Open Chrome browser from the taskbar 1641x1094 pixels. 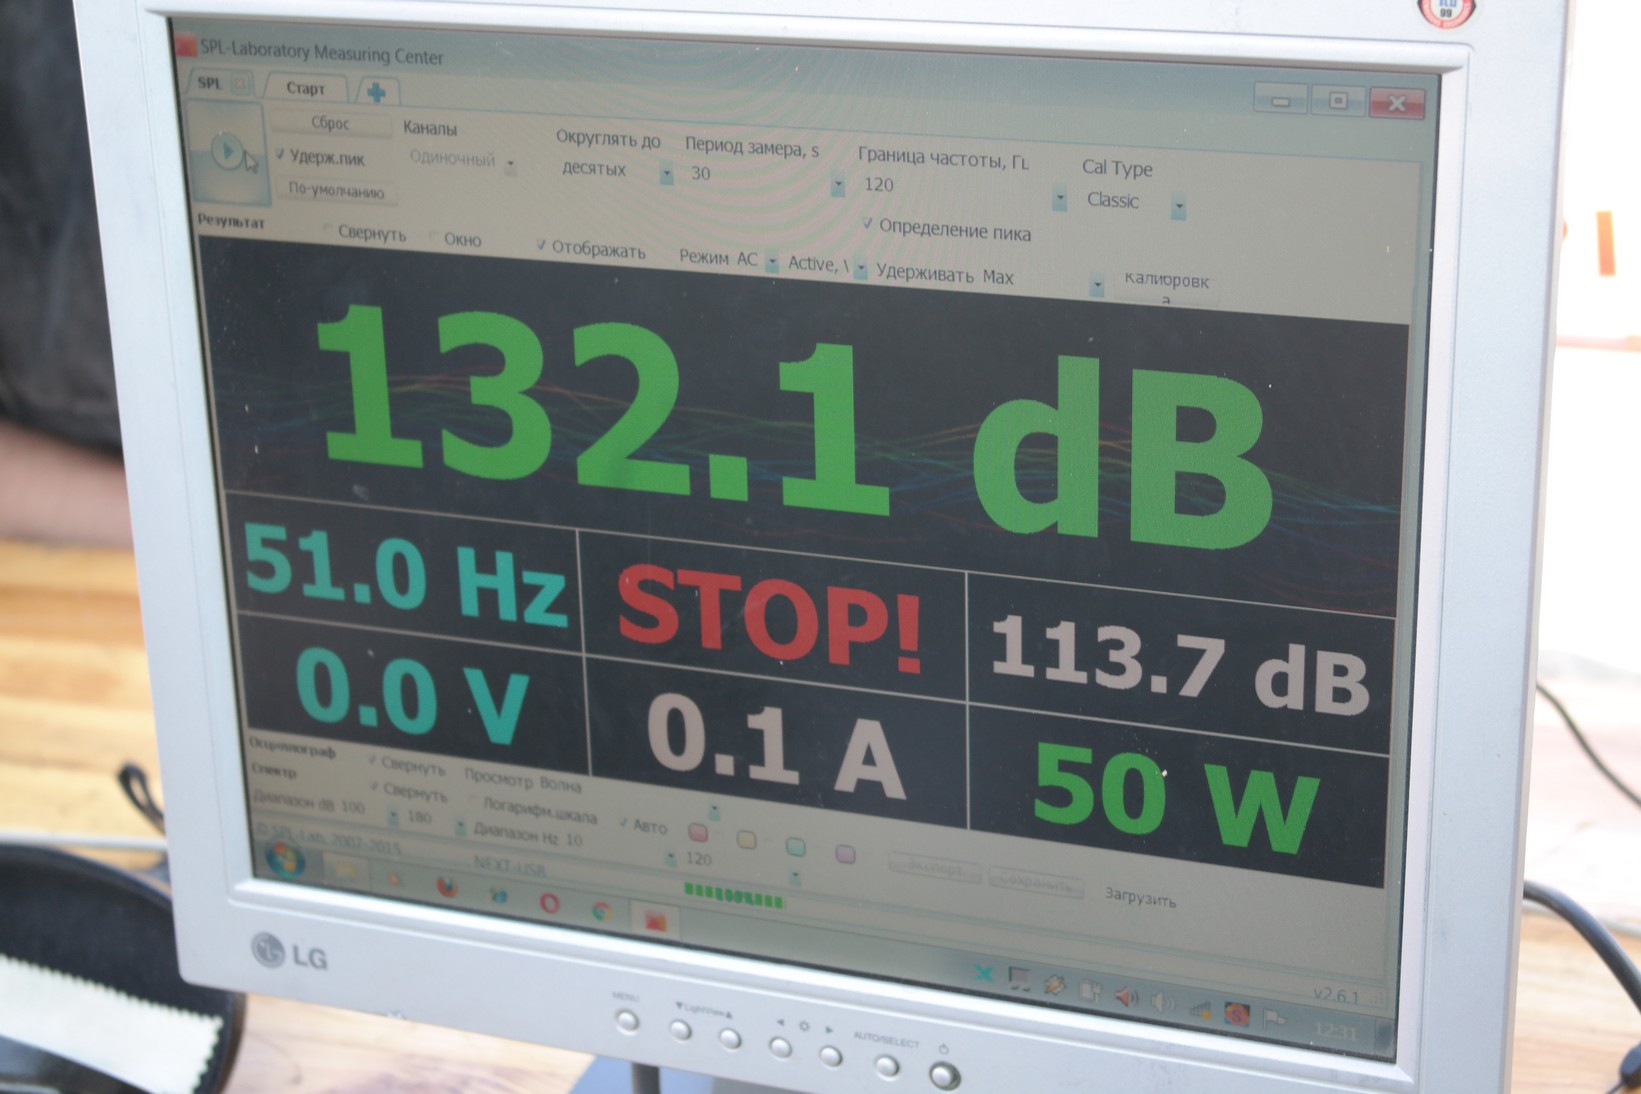(601, 911)
